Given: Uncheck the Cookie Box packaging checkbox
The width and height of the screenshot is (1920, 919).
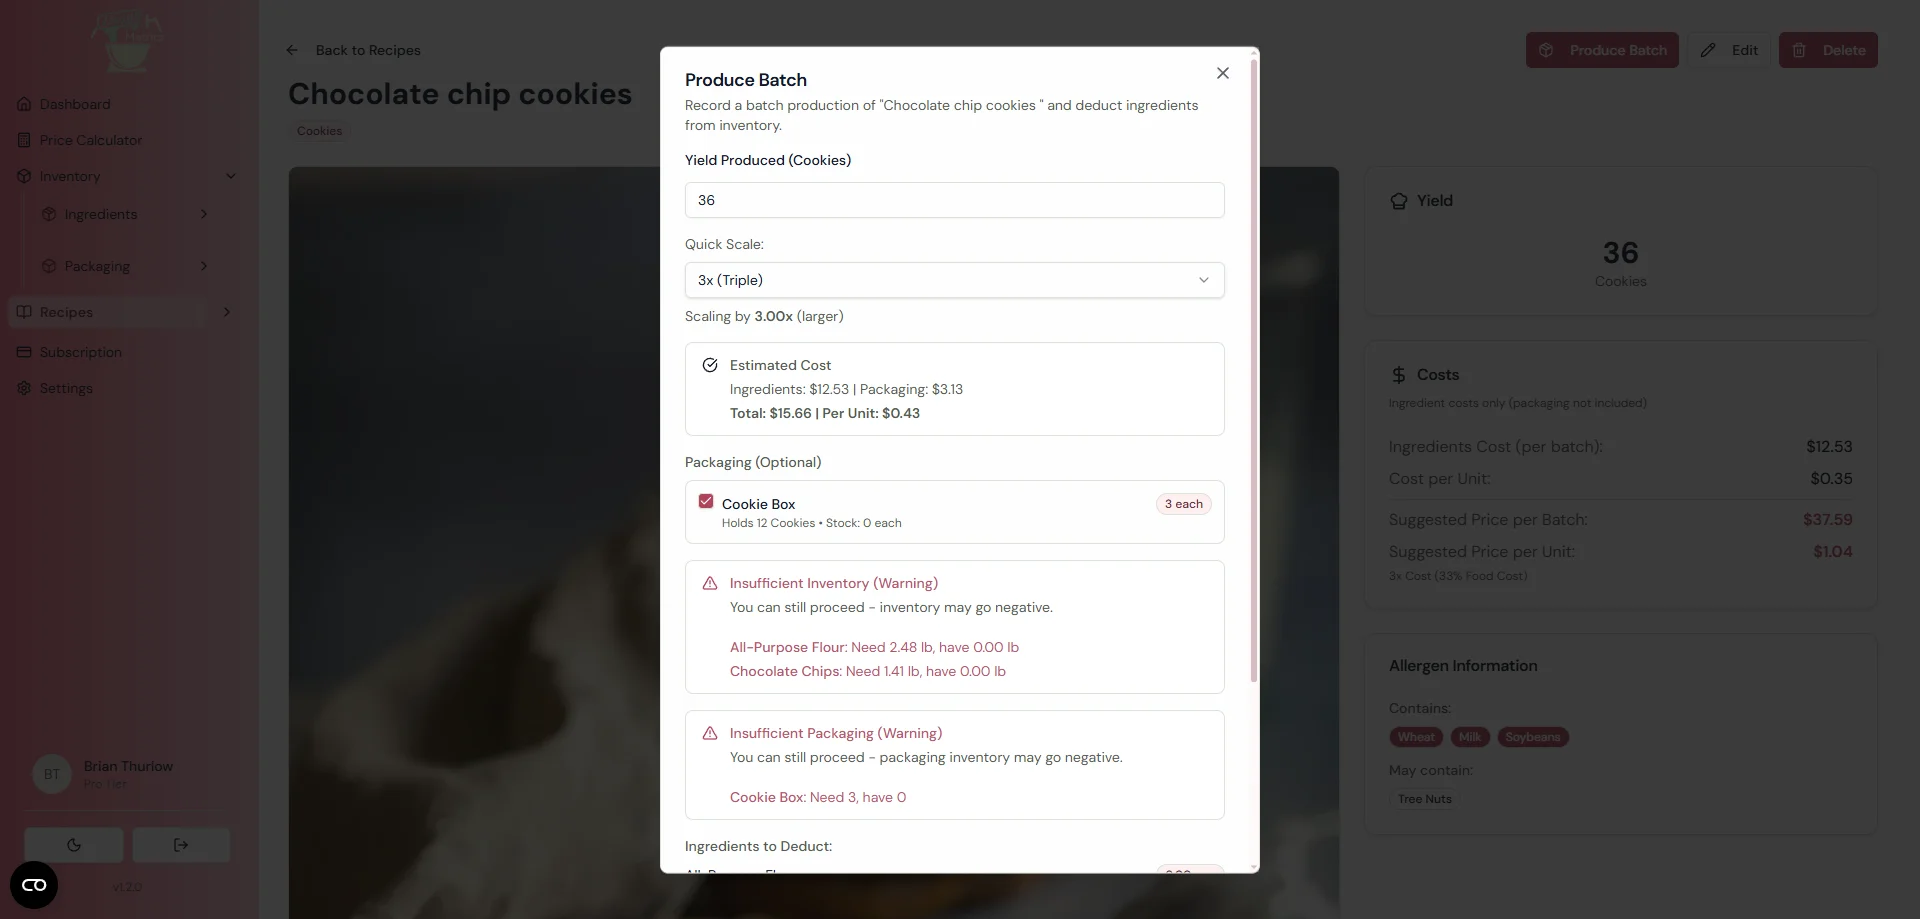Looking at the screenshot, I should (x=705, y=500).
